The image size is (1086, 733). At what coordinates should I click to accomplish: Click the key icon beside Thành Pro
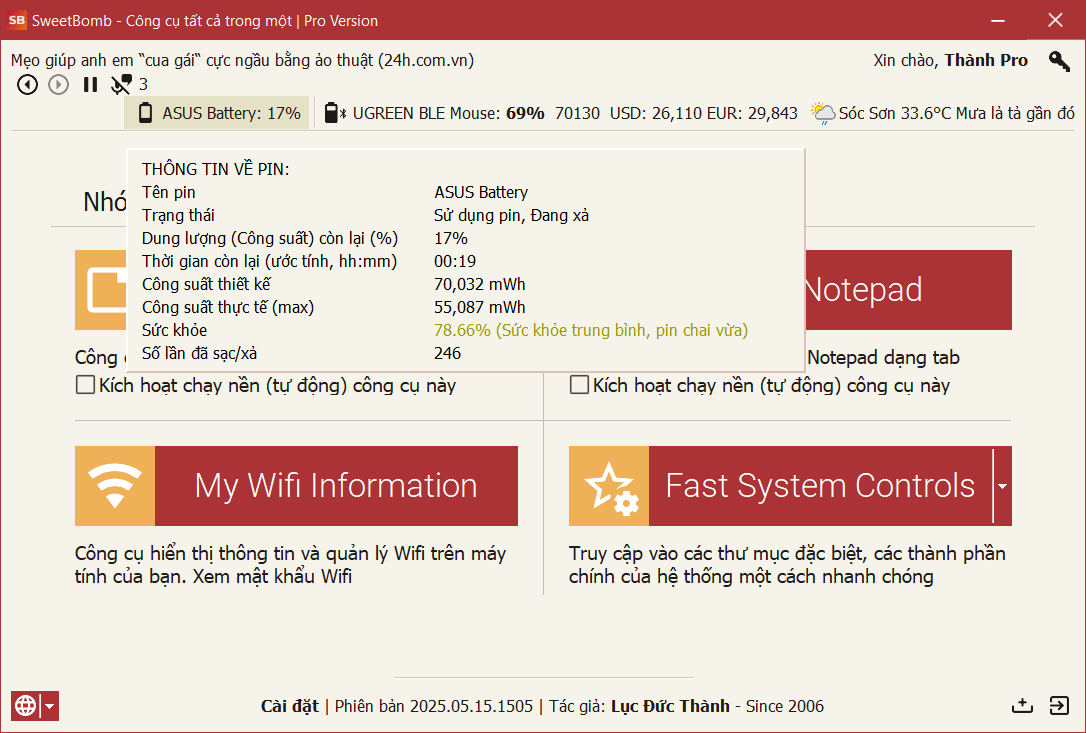1059,61
